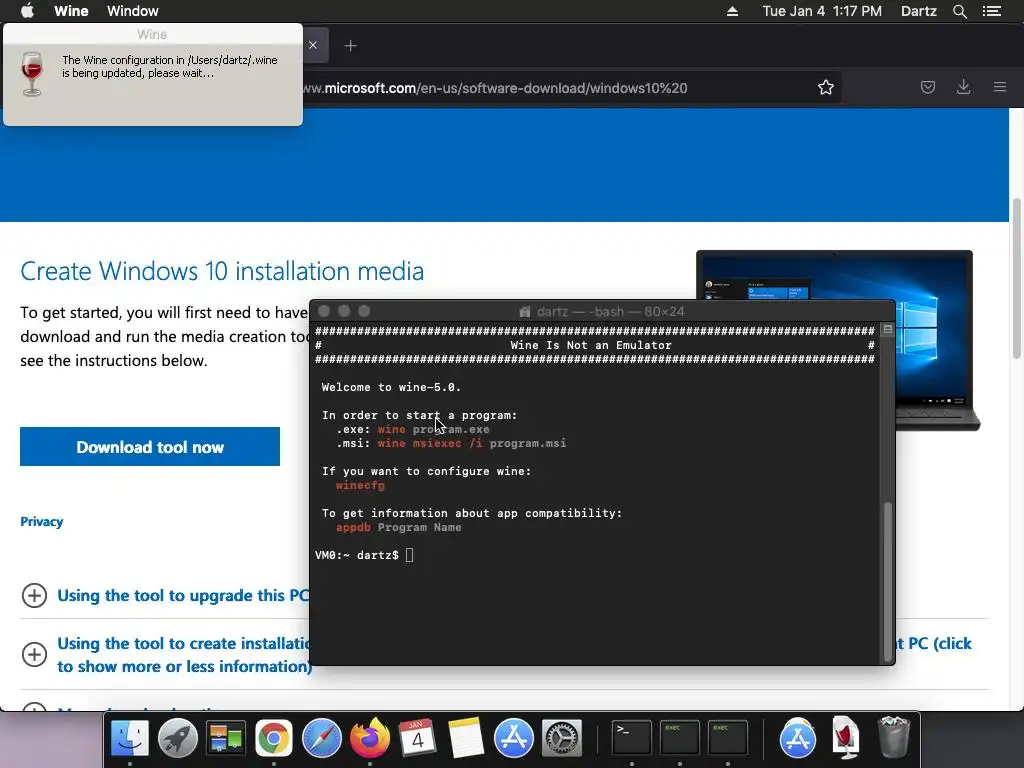
Task: Open System Preferences gear in Dock
Action: (x=562, y=738)
